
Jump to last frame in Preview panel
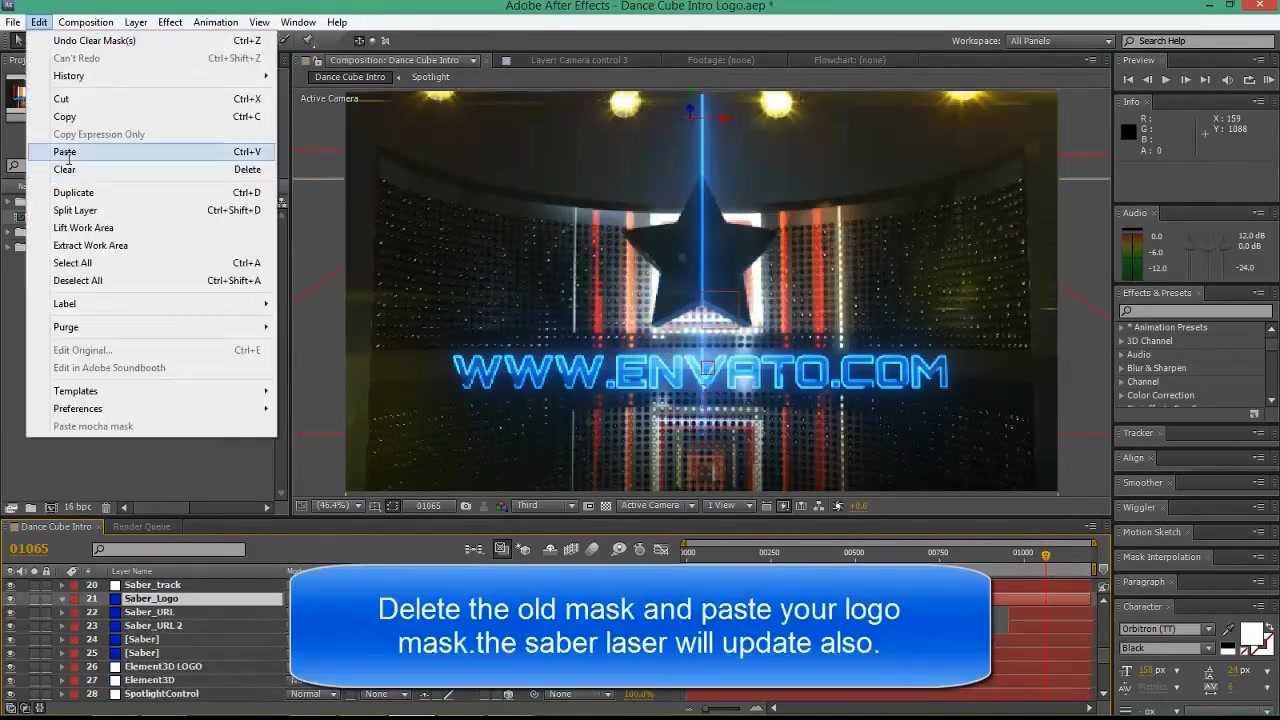coord(1205,80)
